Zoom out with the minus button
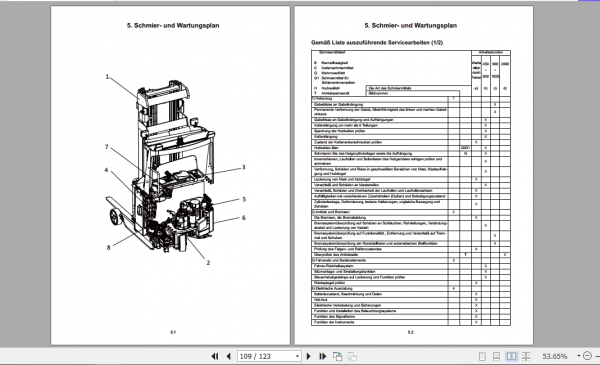Viewport: 600px width, 365px height. pos(587,356)
